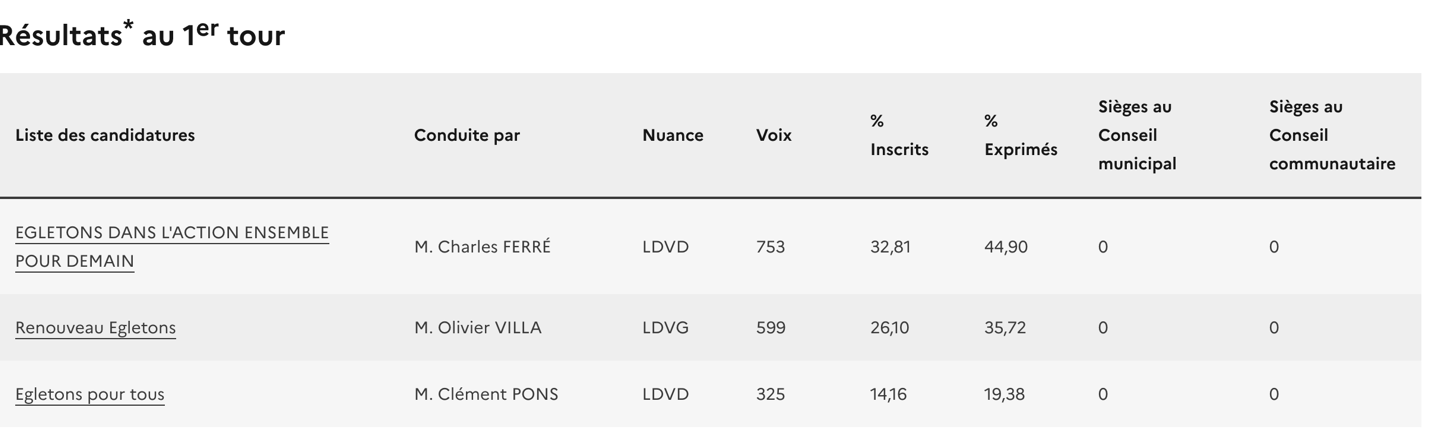Click the % Inscrits column header

[x=898, y=135]
